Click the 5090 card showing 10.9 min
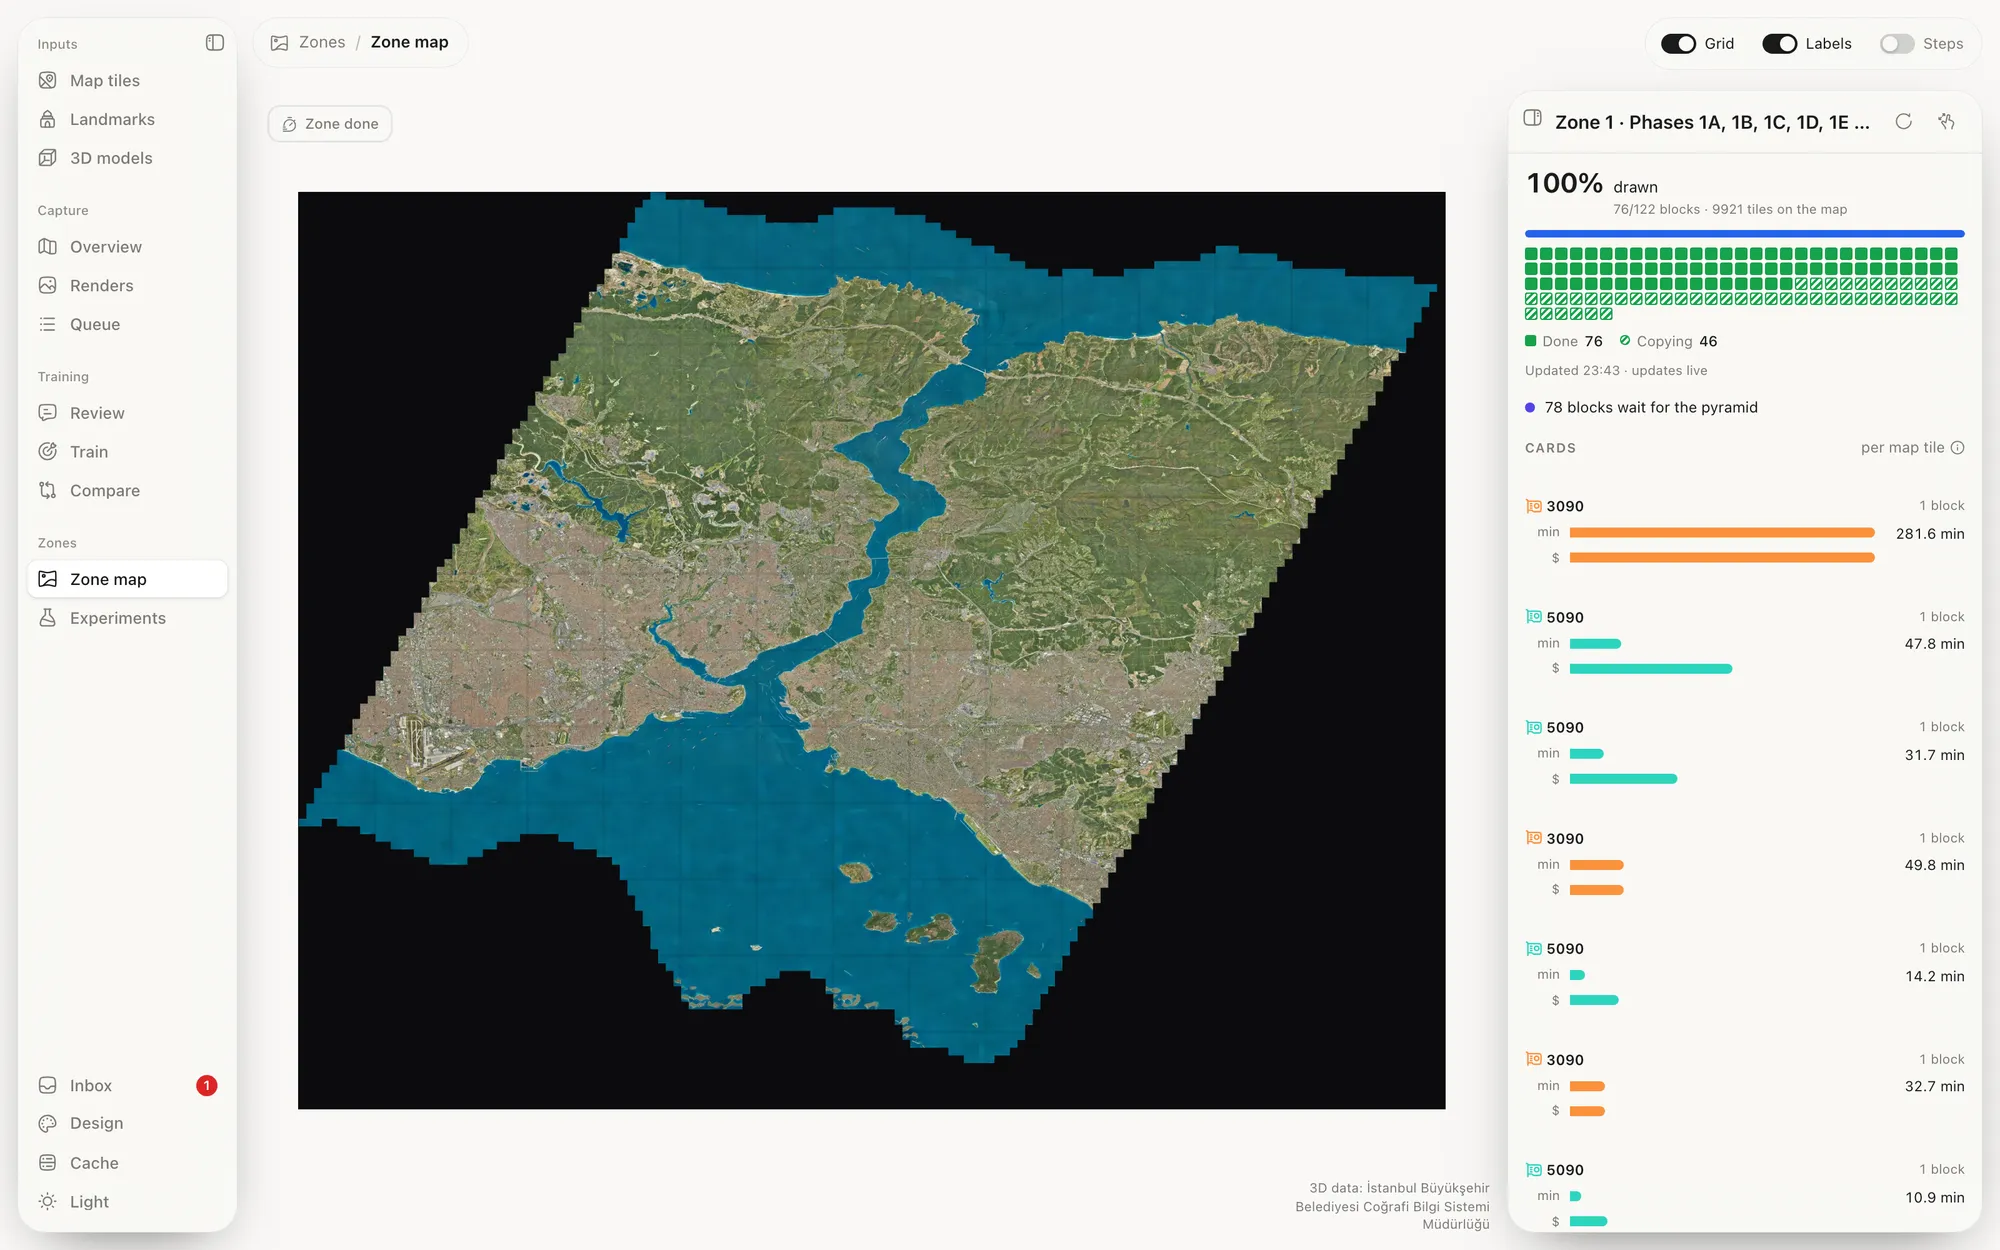 1744,1196
